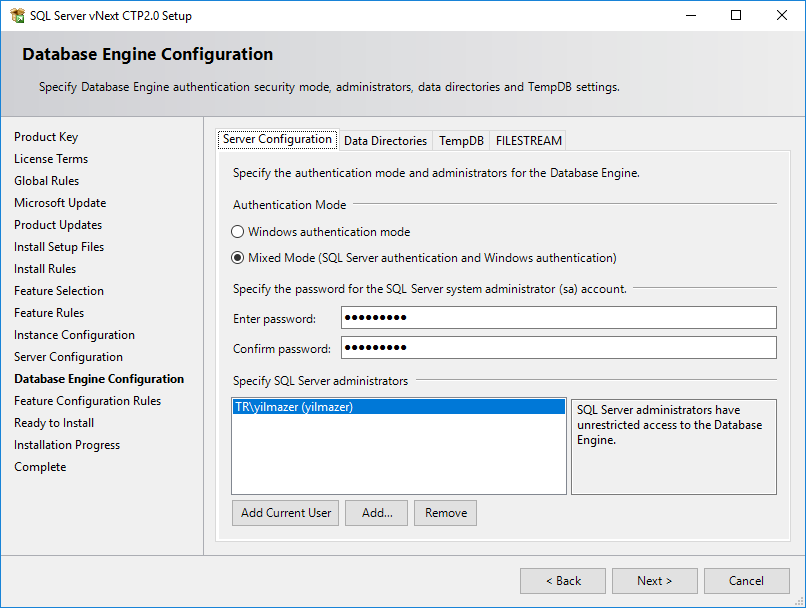
Task: Click the Ready to Install step
Action: (54, 423)
